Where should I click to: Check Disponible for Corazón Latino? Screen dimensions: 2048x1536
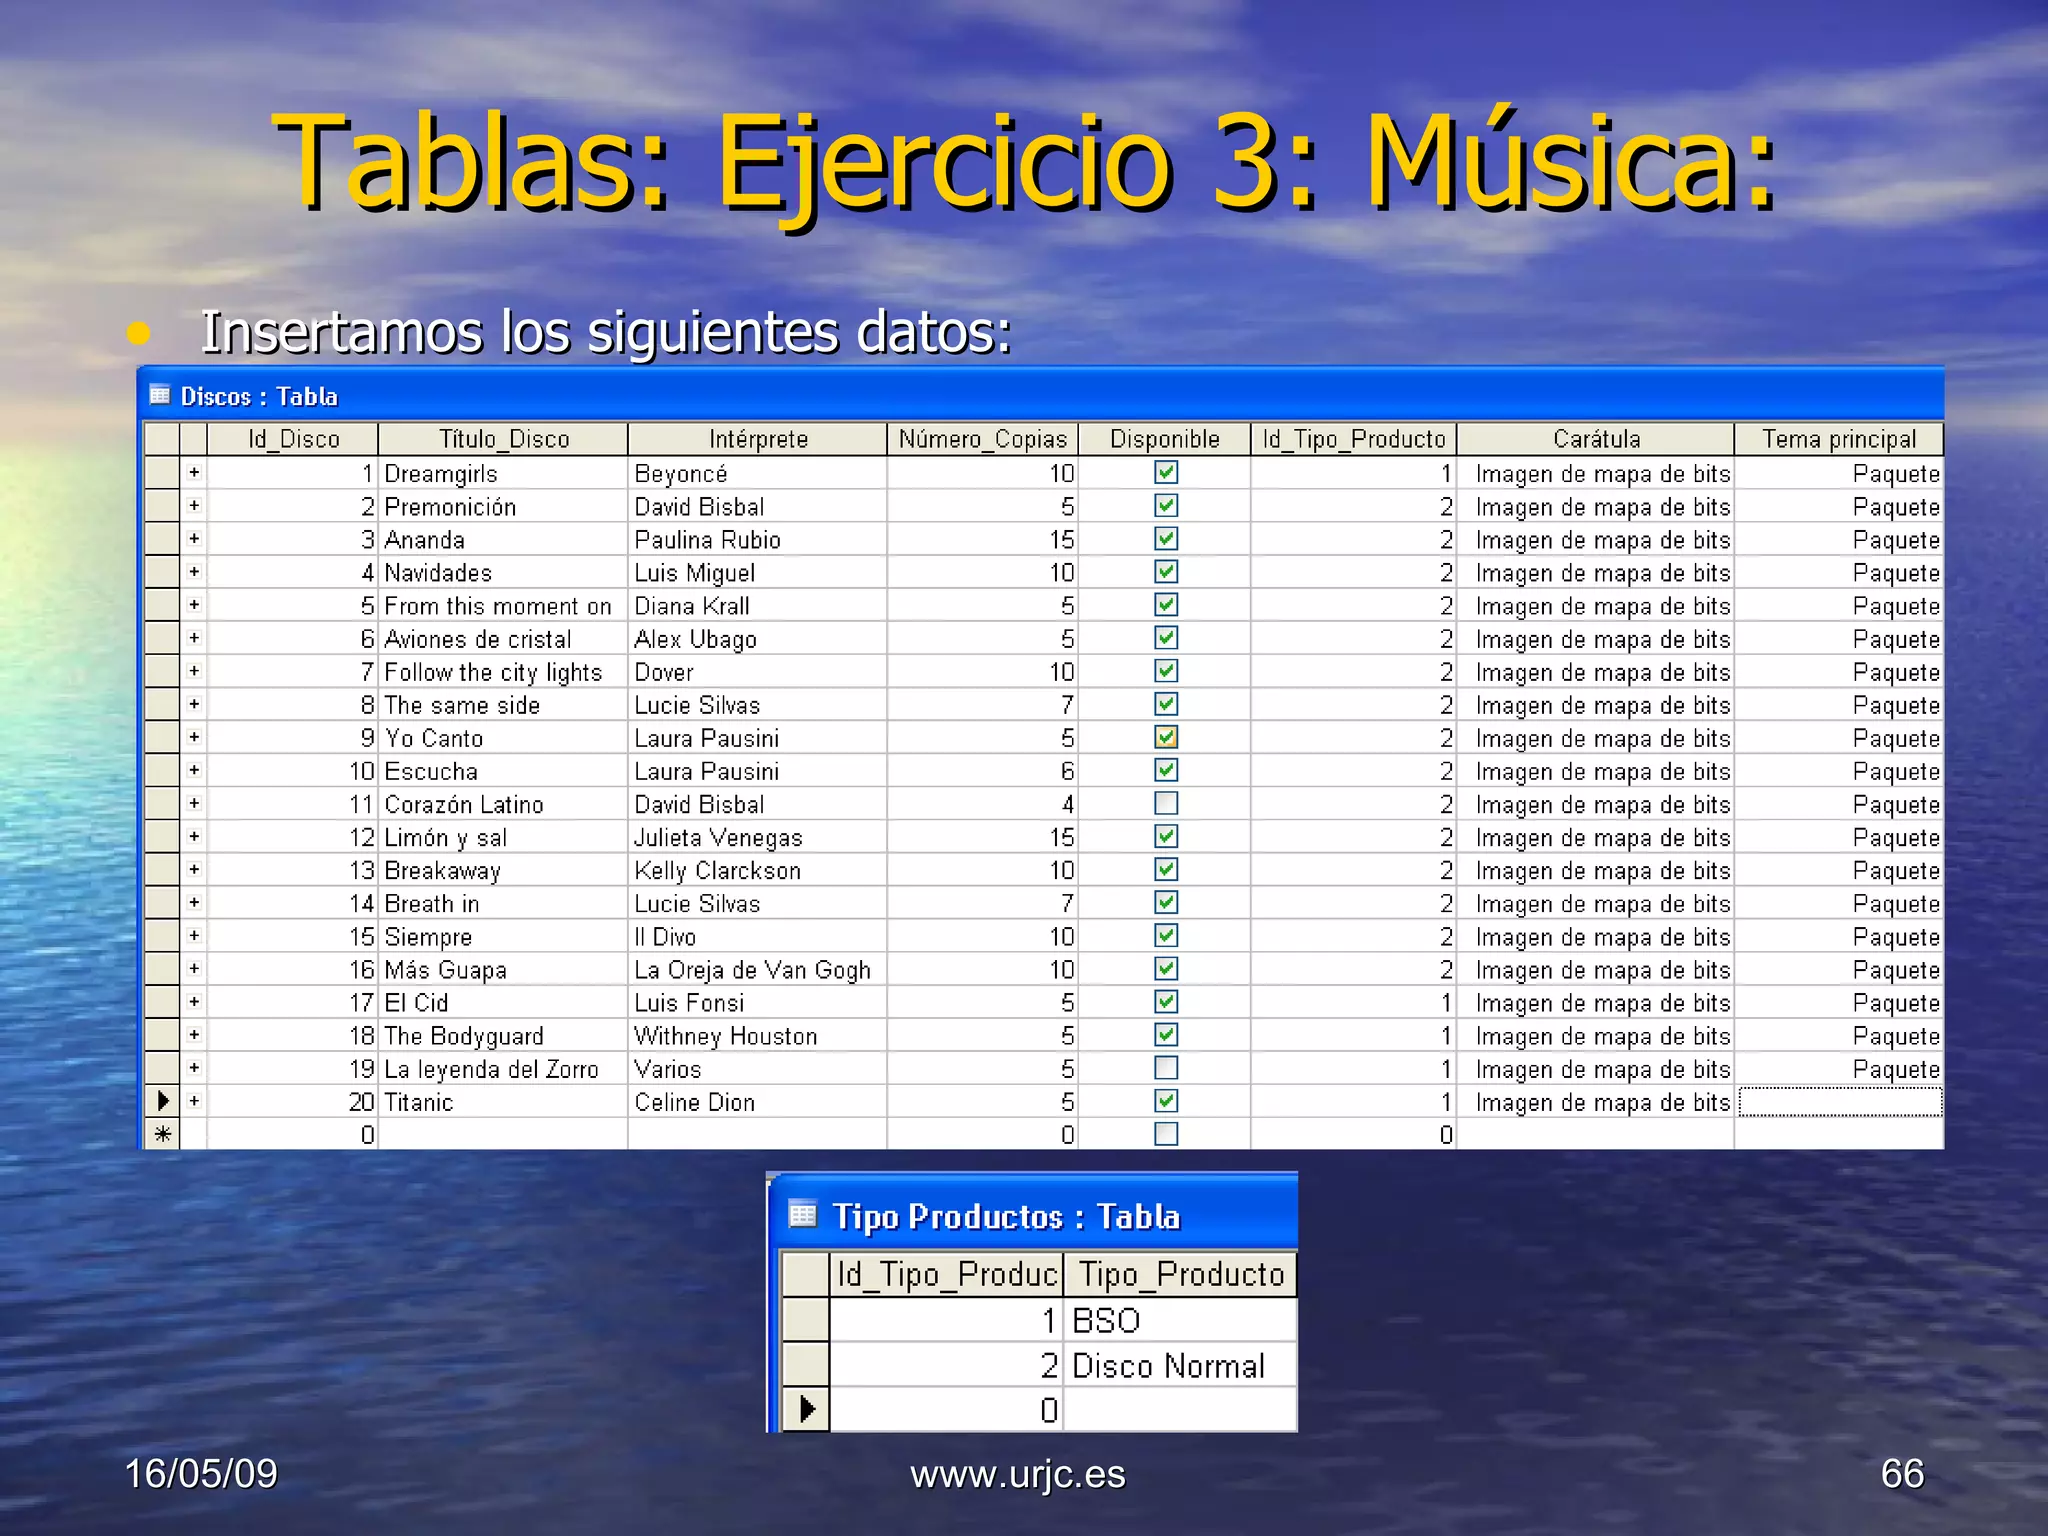click(x=1166, y=803)
